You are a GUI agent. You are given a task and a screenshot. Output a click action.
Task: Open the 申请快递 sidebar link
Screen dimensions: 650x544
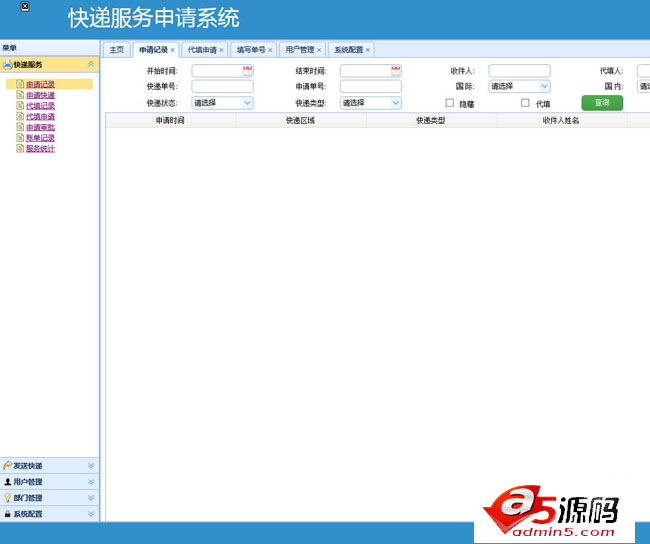pos(40,95)
